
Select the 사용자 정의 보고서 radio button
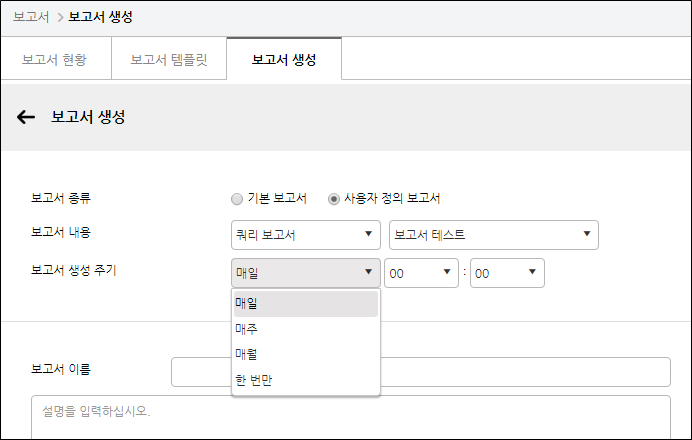(334, 199)
